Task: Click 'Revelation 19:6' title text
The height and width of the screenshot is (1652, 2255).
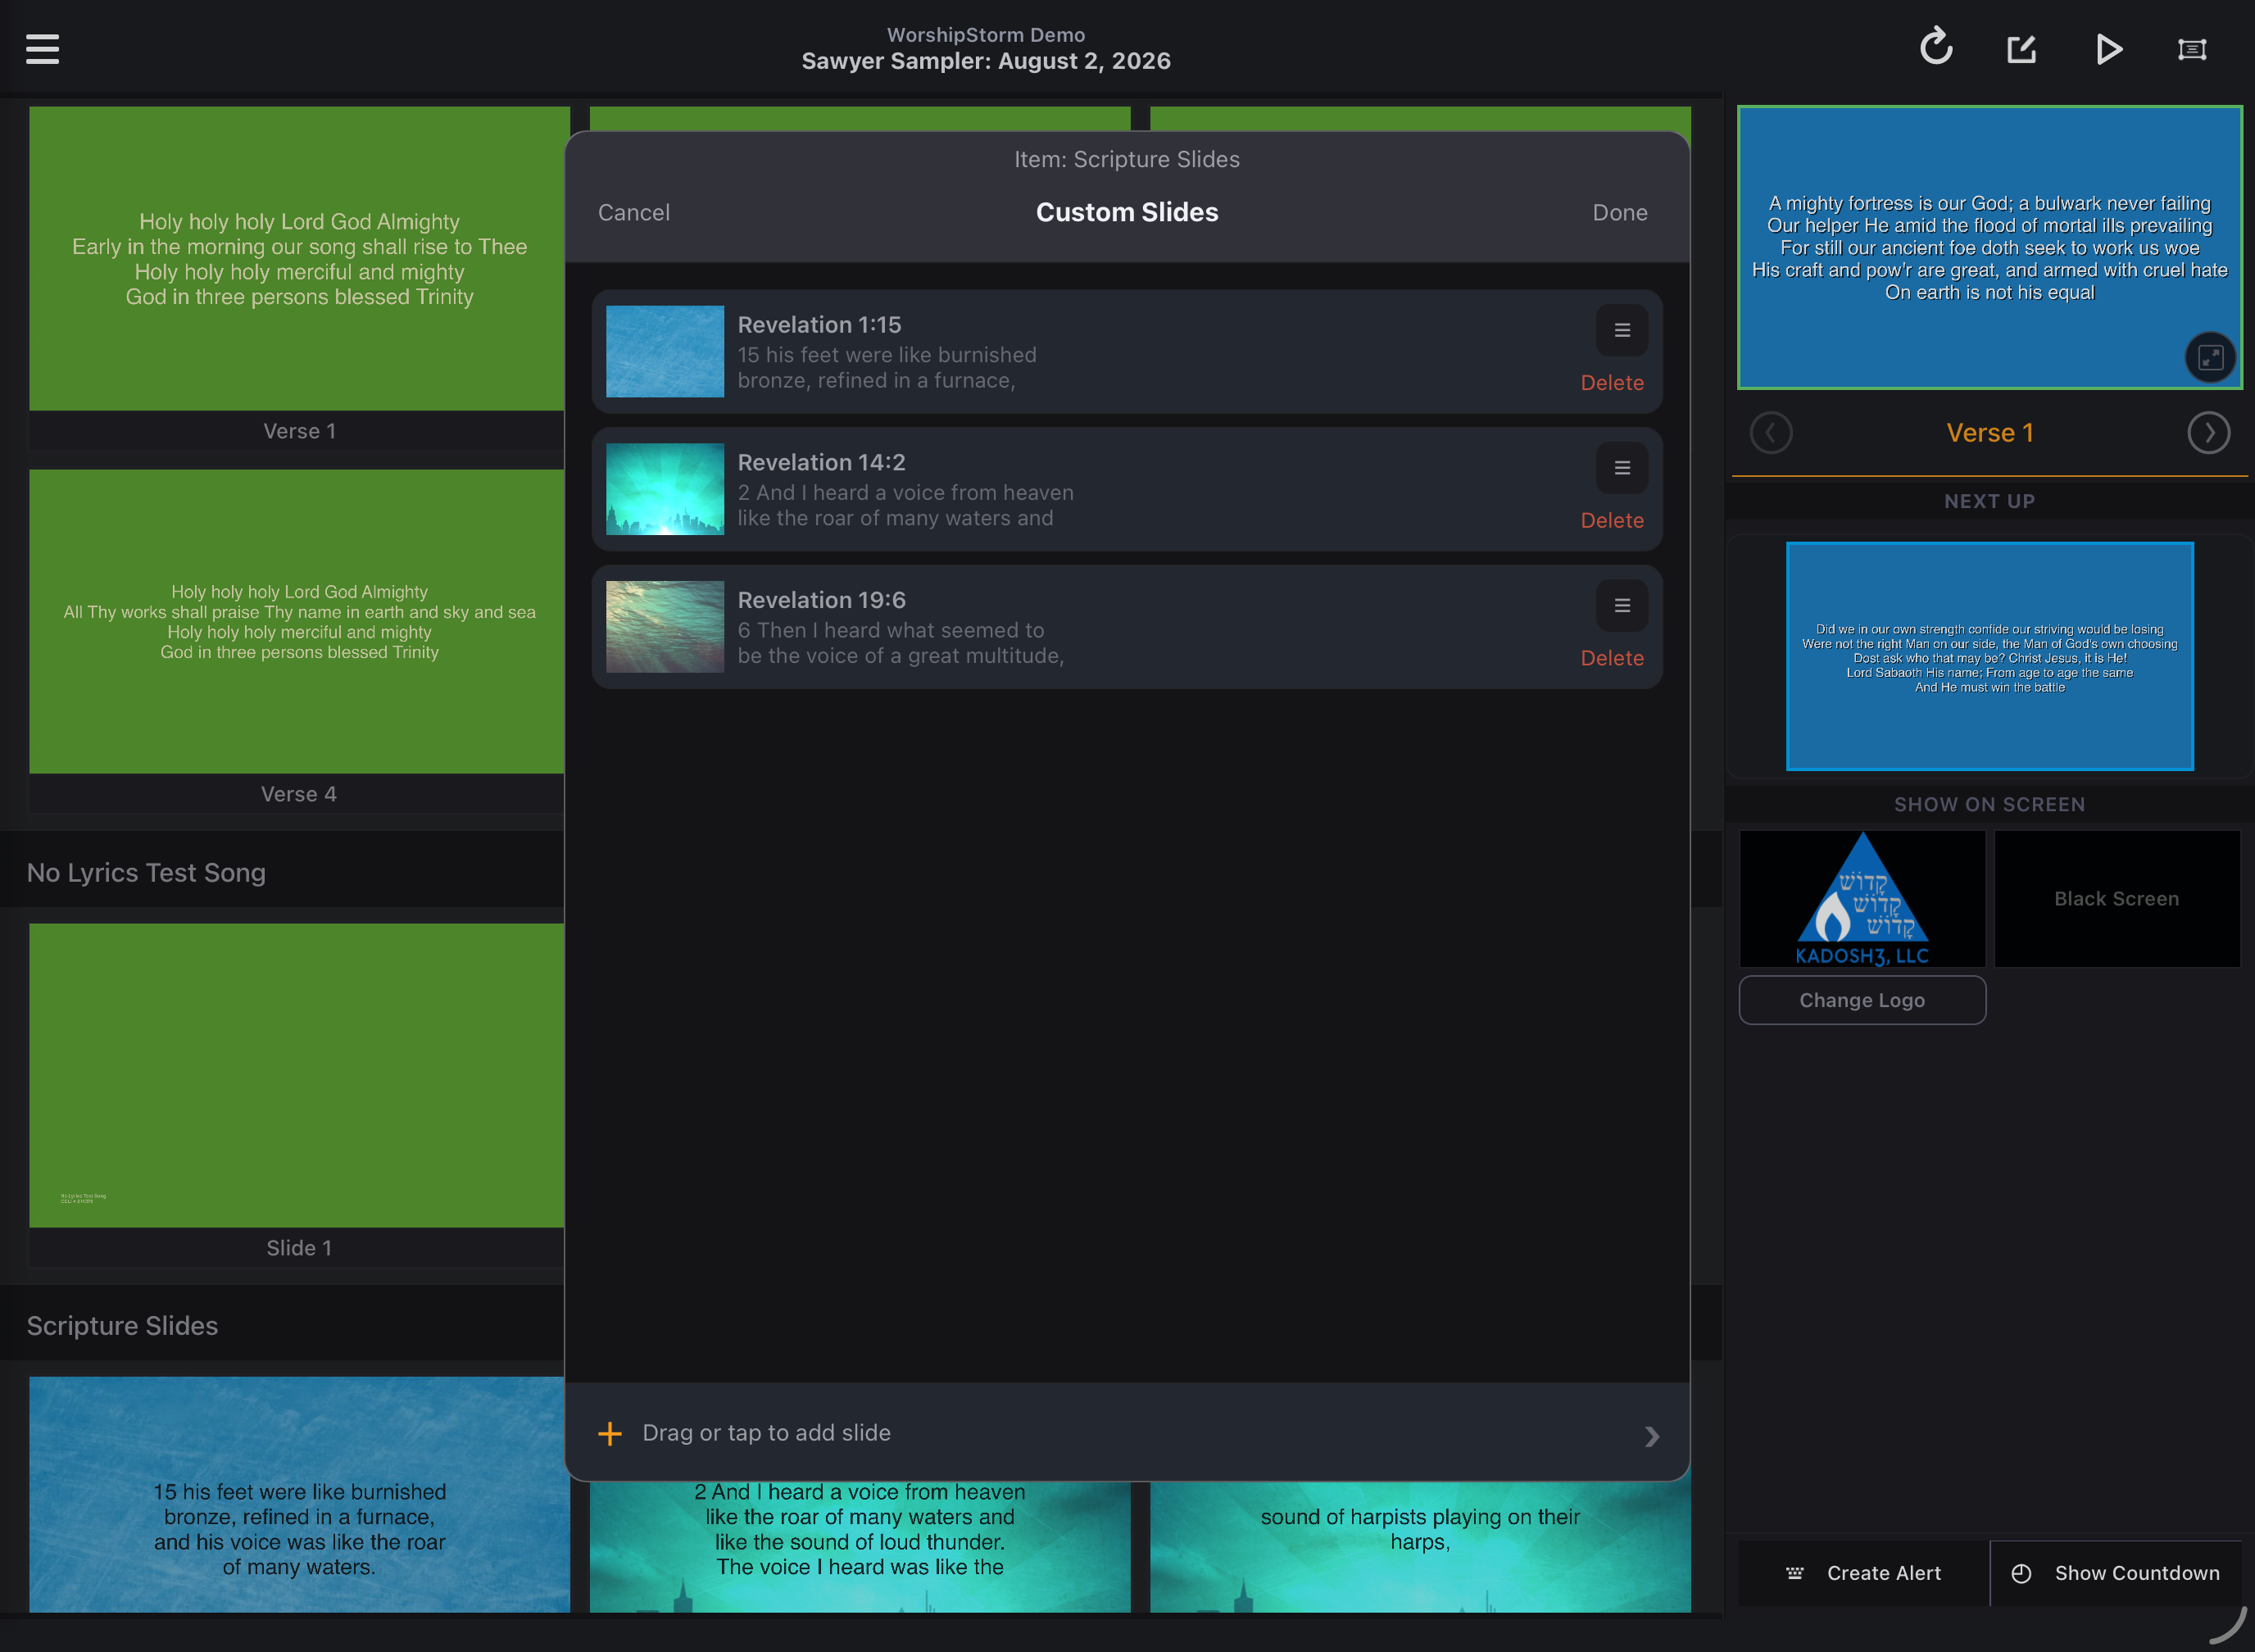Action: tap(821, 600)
